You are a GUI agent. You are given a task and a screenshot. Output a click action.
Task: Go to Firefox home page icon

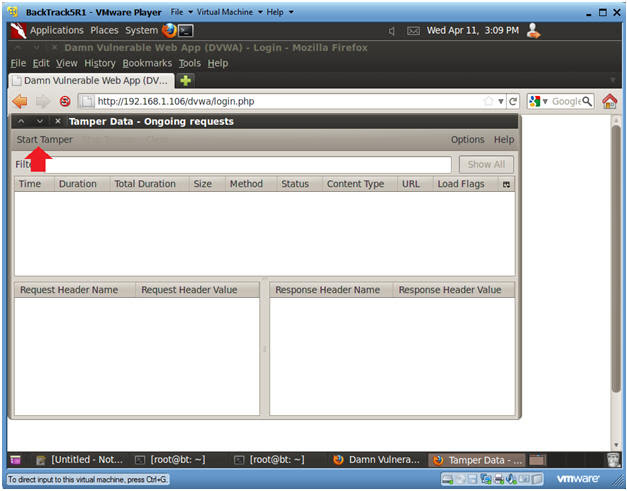click(x=609, y=102)
